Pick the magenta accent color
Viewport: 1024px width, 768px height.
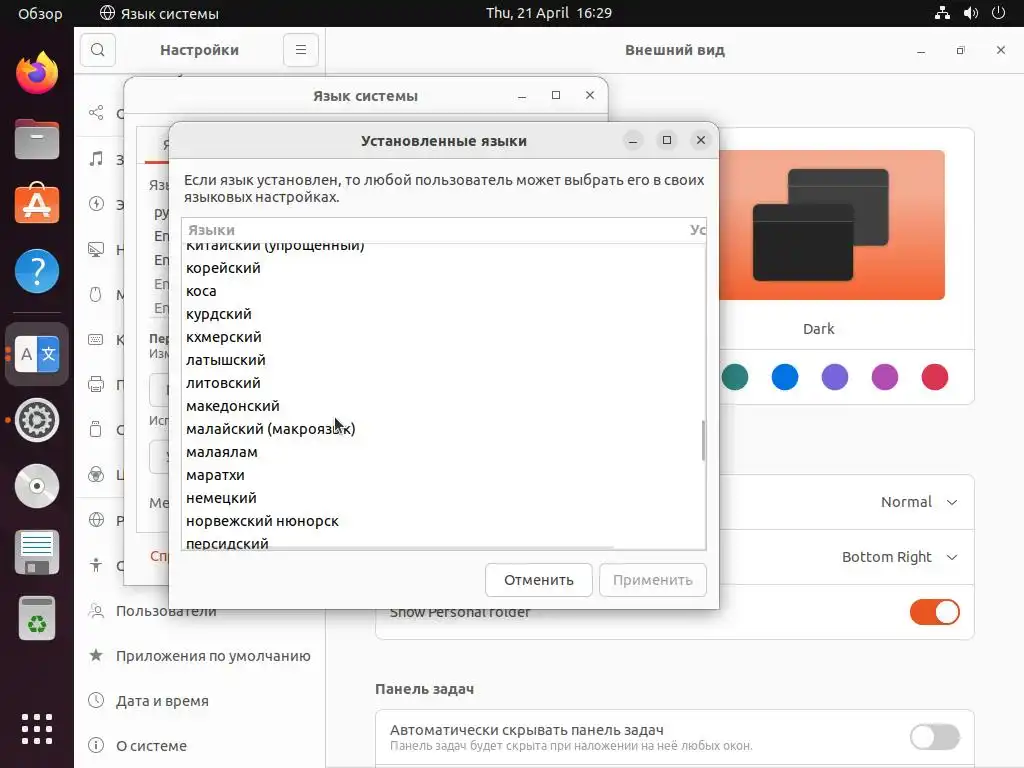tap(885, 377)
